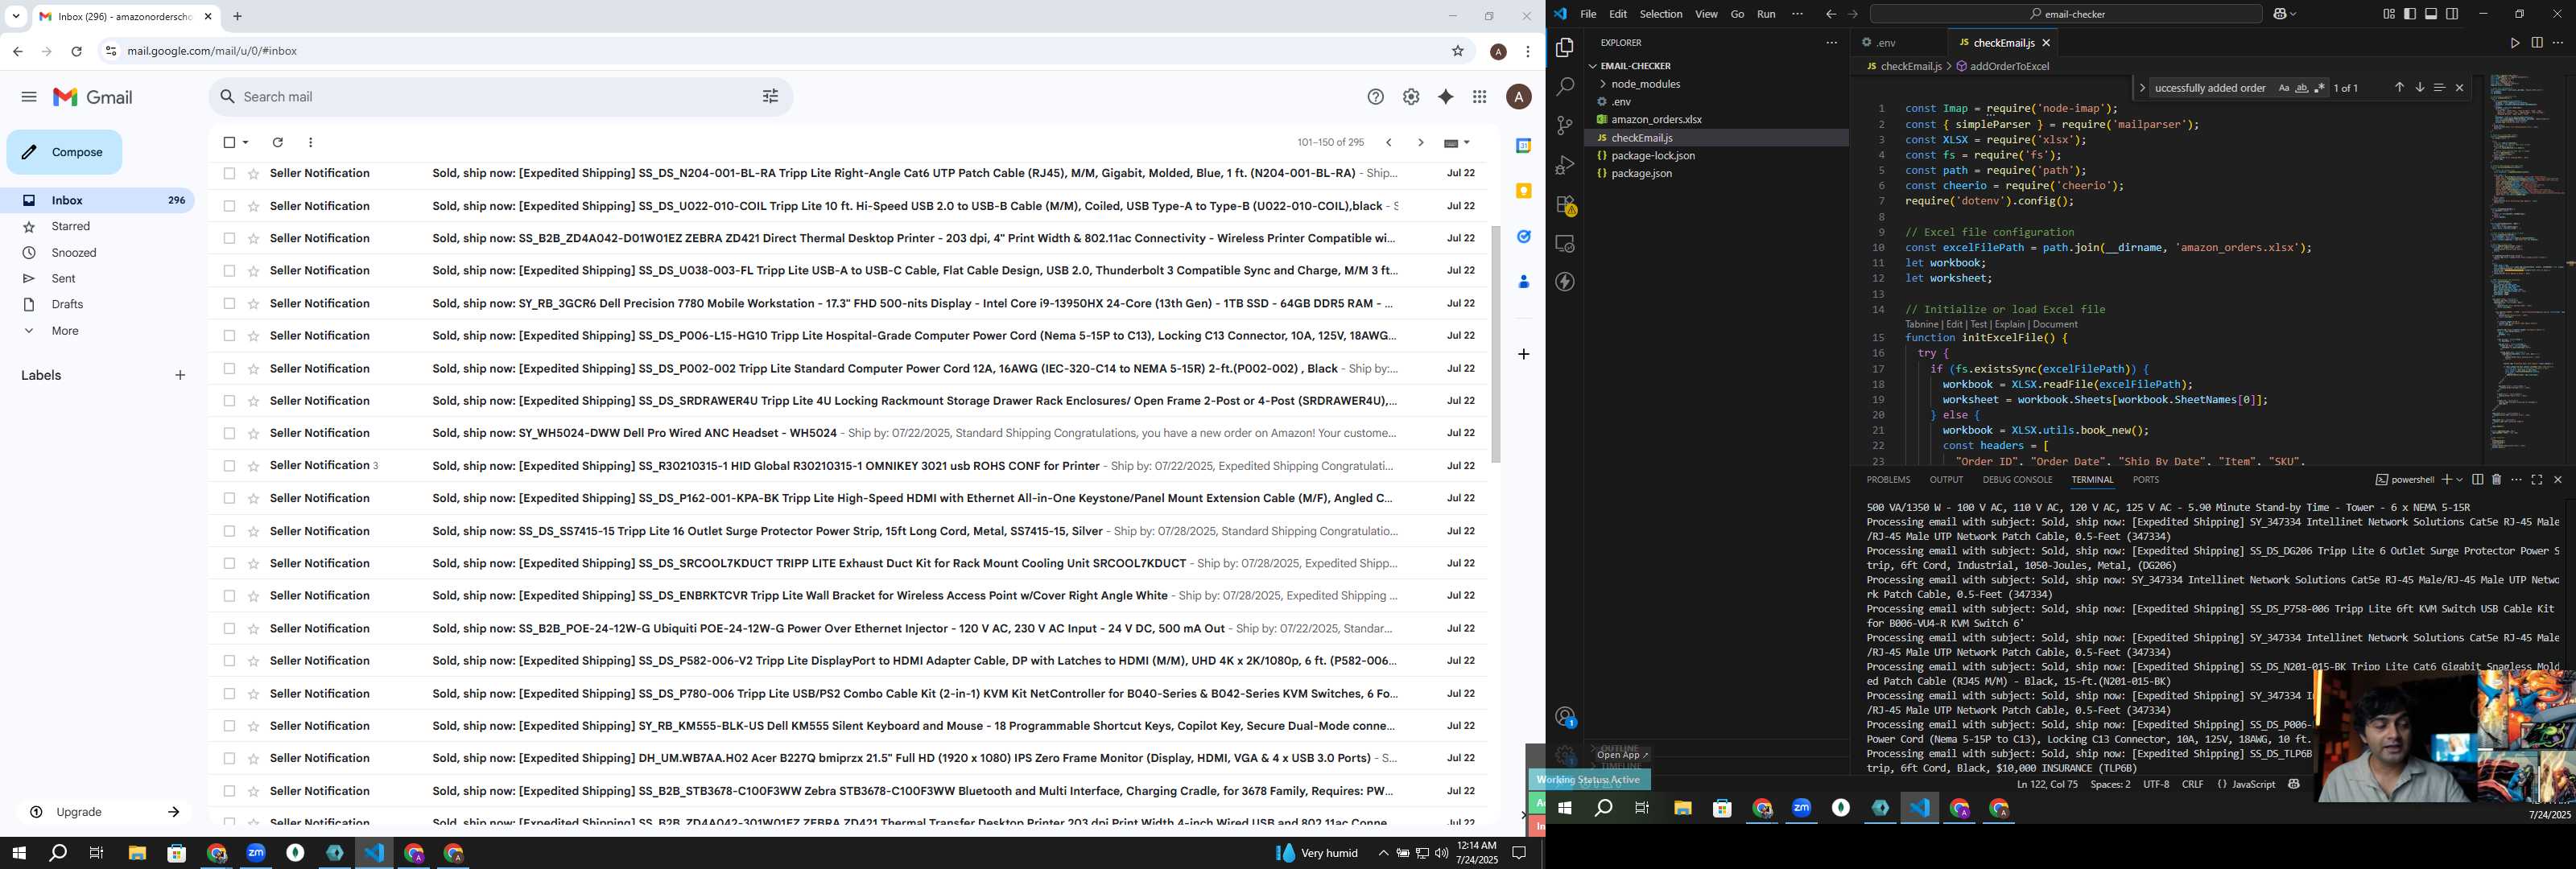Image resolution: width=2576 pixels, height=869 pixels.
Task: Open Extensions in VS Code activity bar
Action: [1565, 205]
